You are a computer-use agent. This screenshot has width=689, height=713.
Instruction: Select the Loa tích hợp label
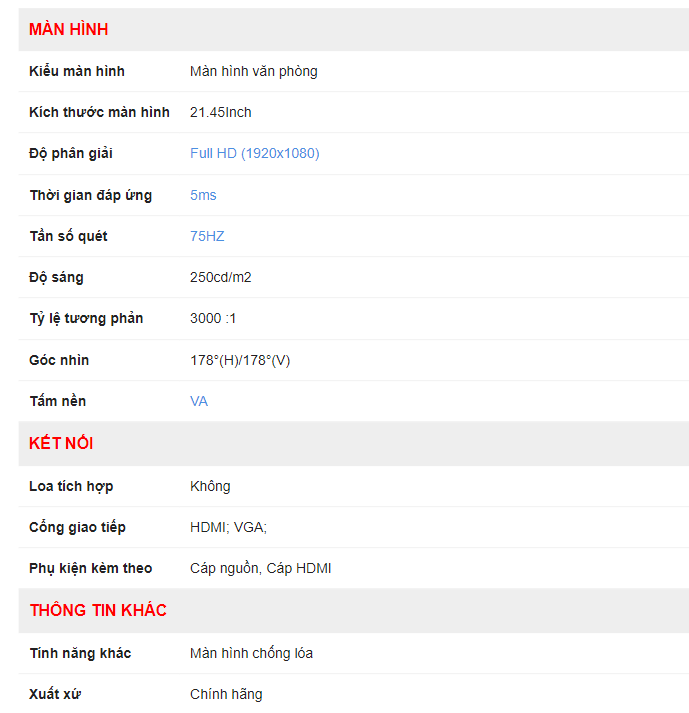[x=71, y=486]
